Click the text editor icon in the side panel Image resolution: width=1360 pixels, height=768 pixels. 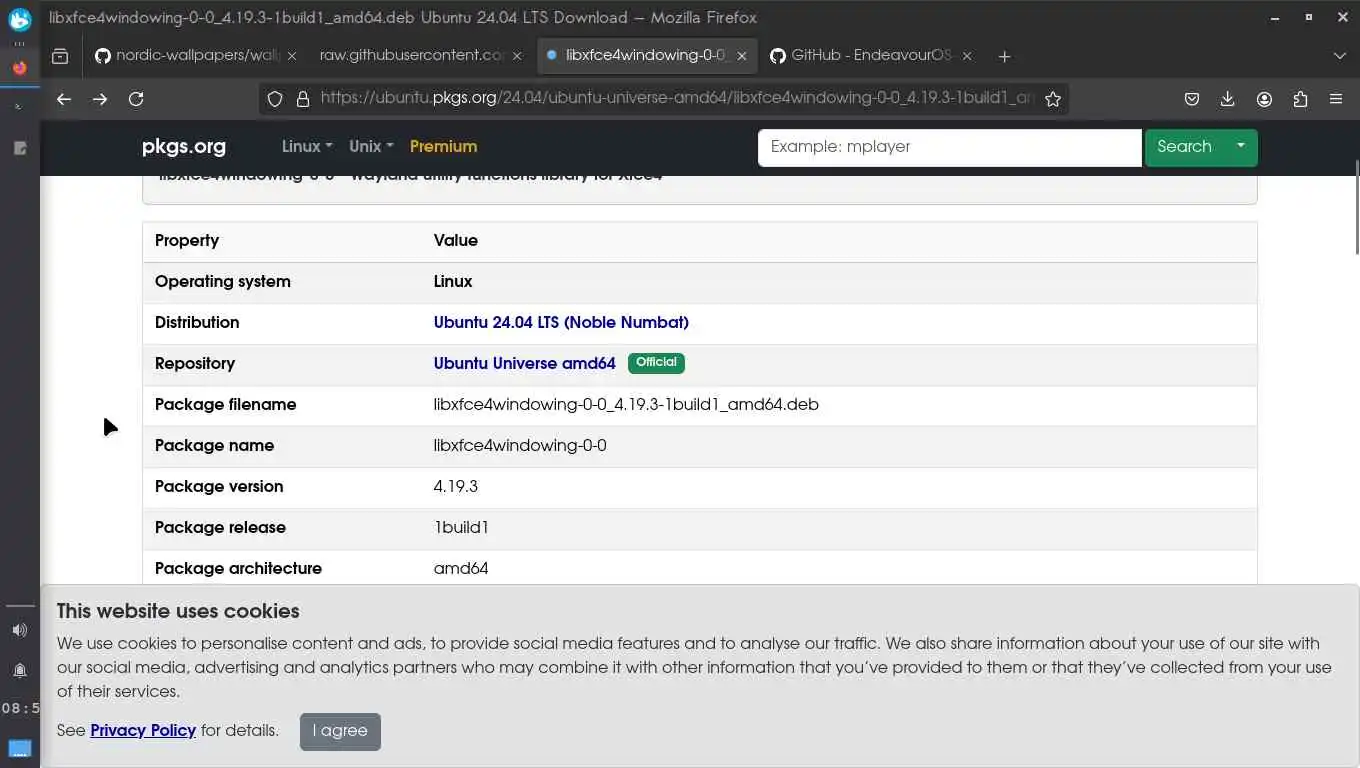coord(19,148)
